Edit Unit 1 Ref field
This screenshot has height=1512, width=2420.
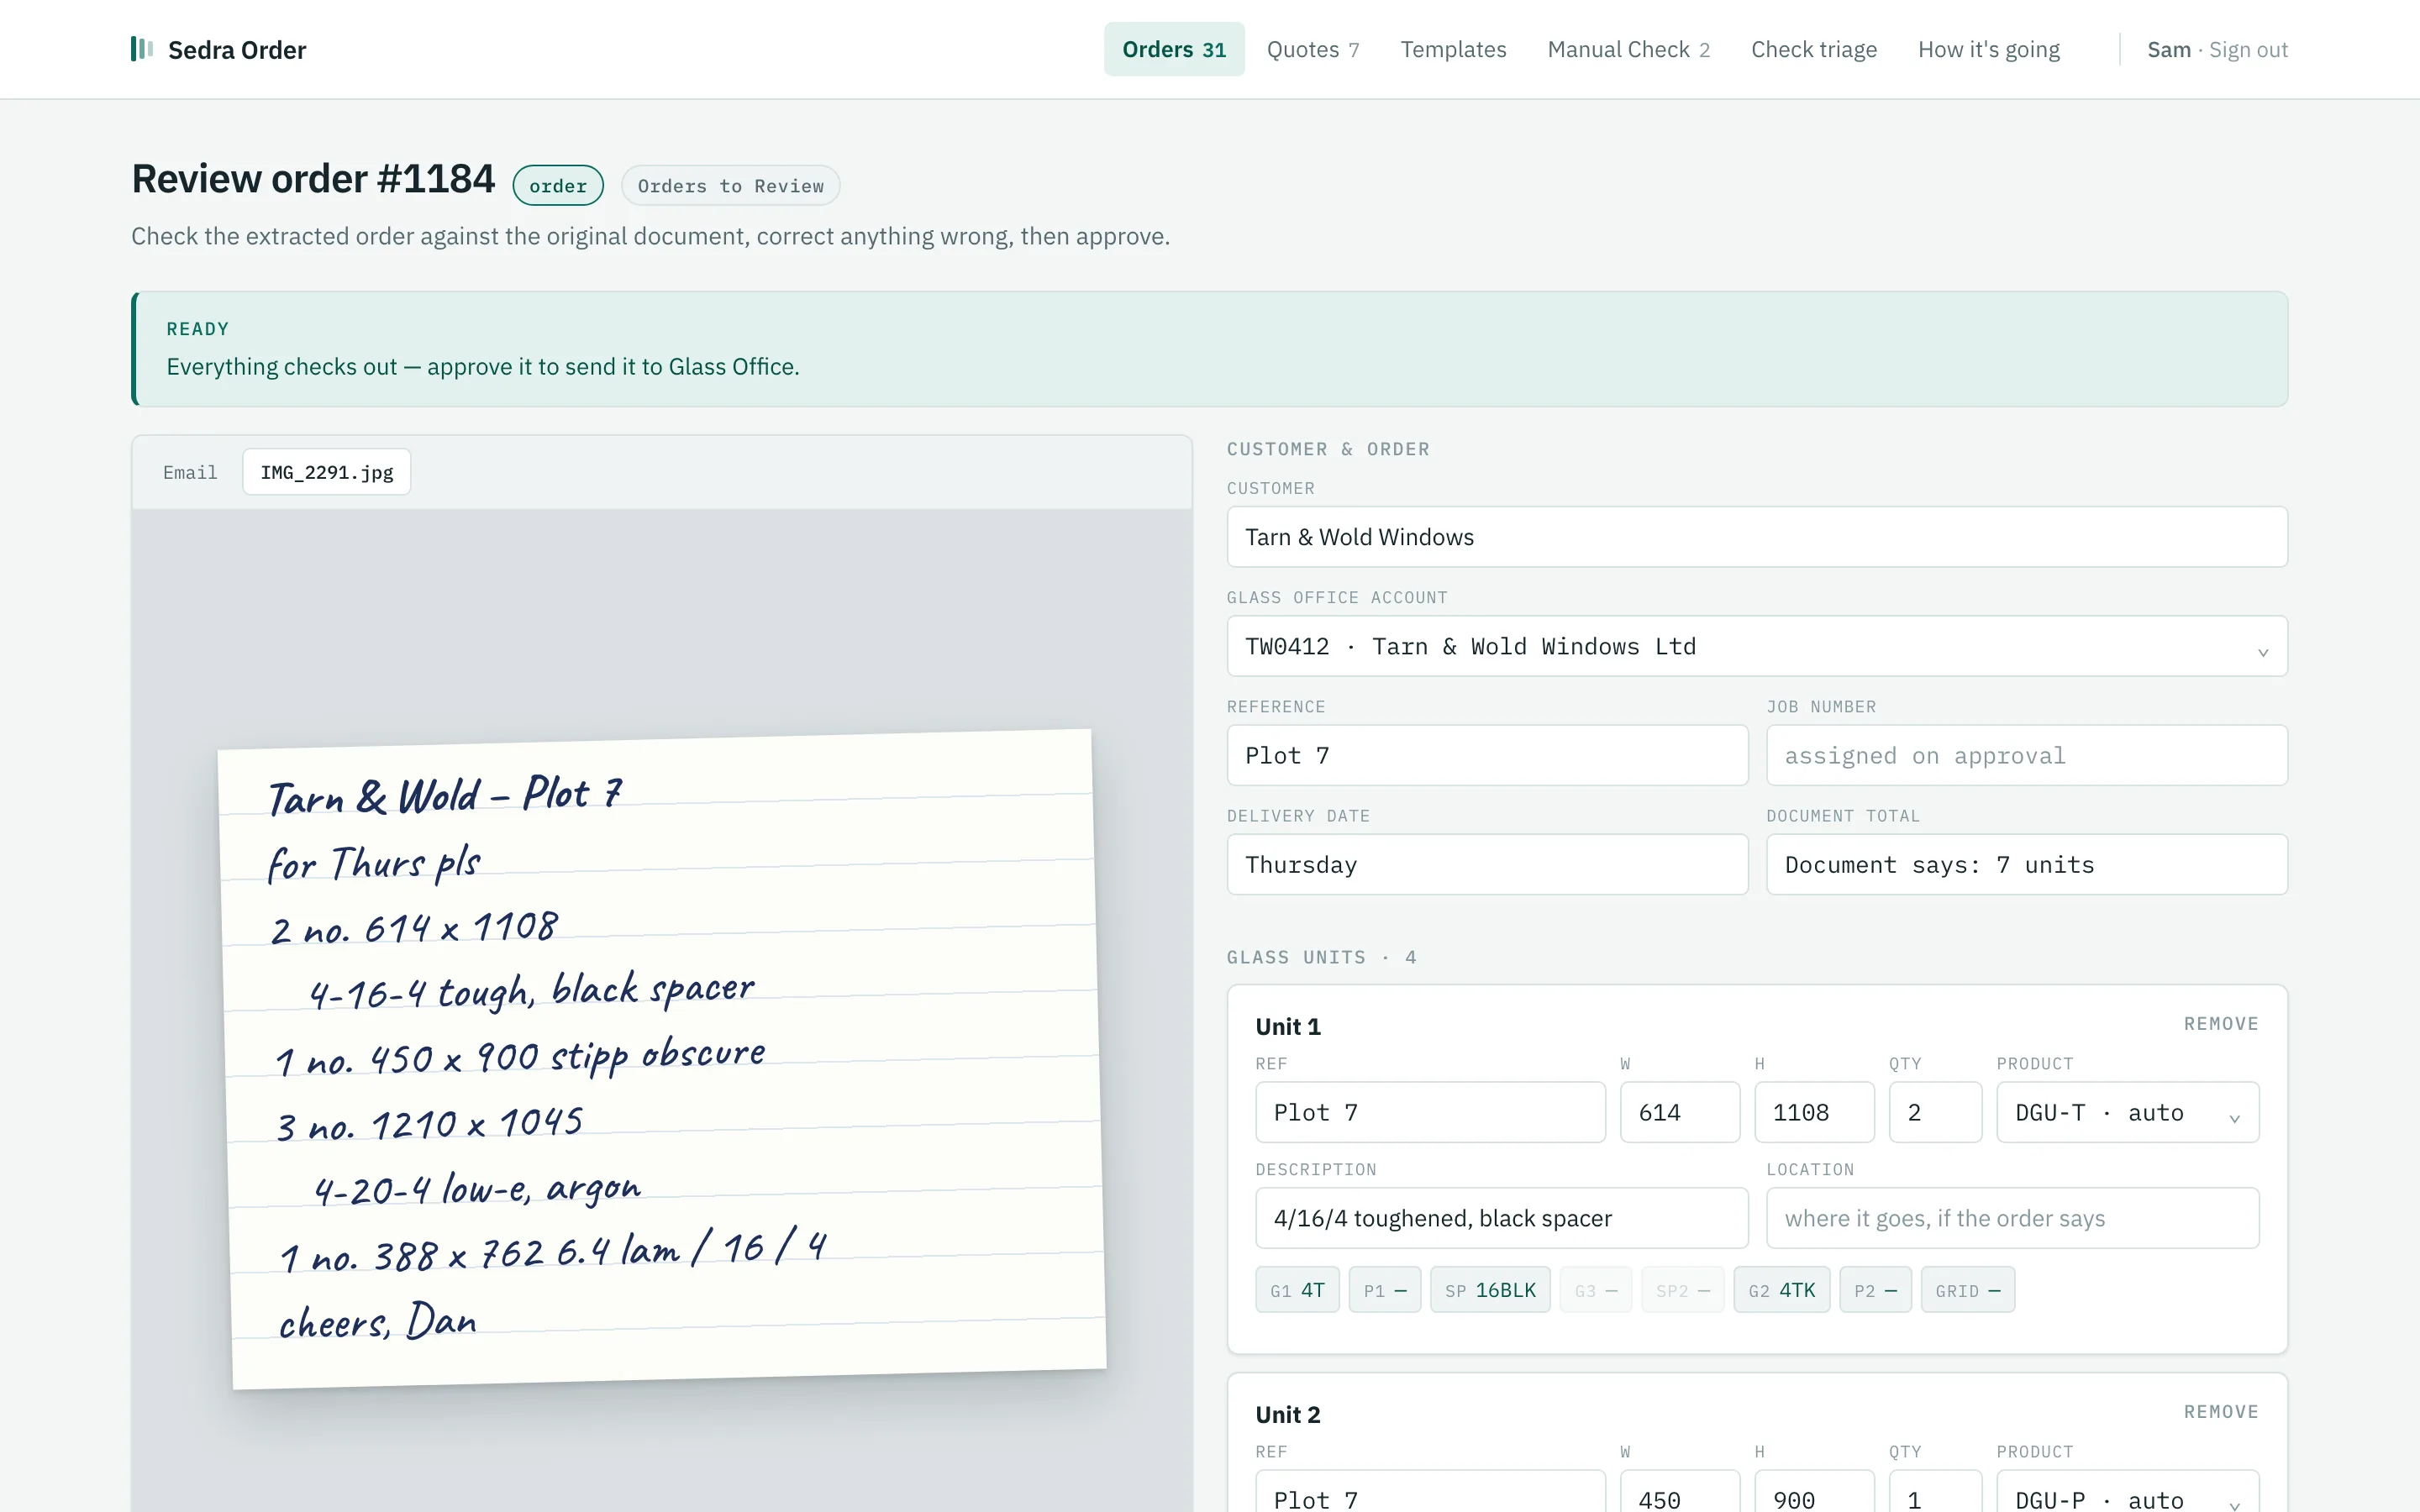(x=1430, y=1112)
